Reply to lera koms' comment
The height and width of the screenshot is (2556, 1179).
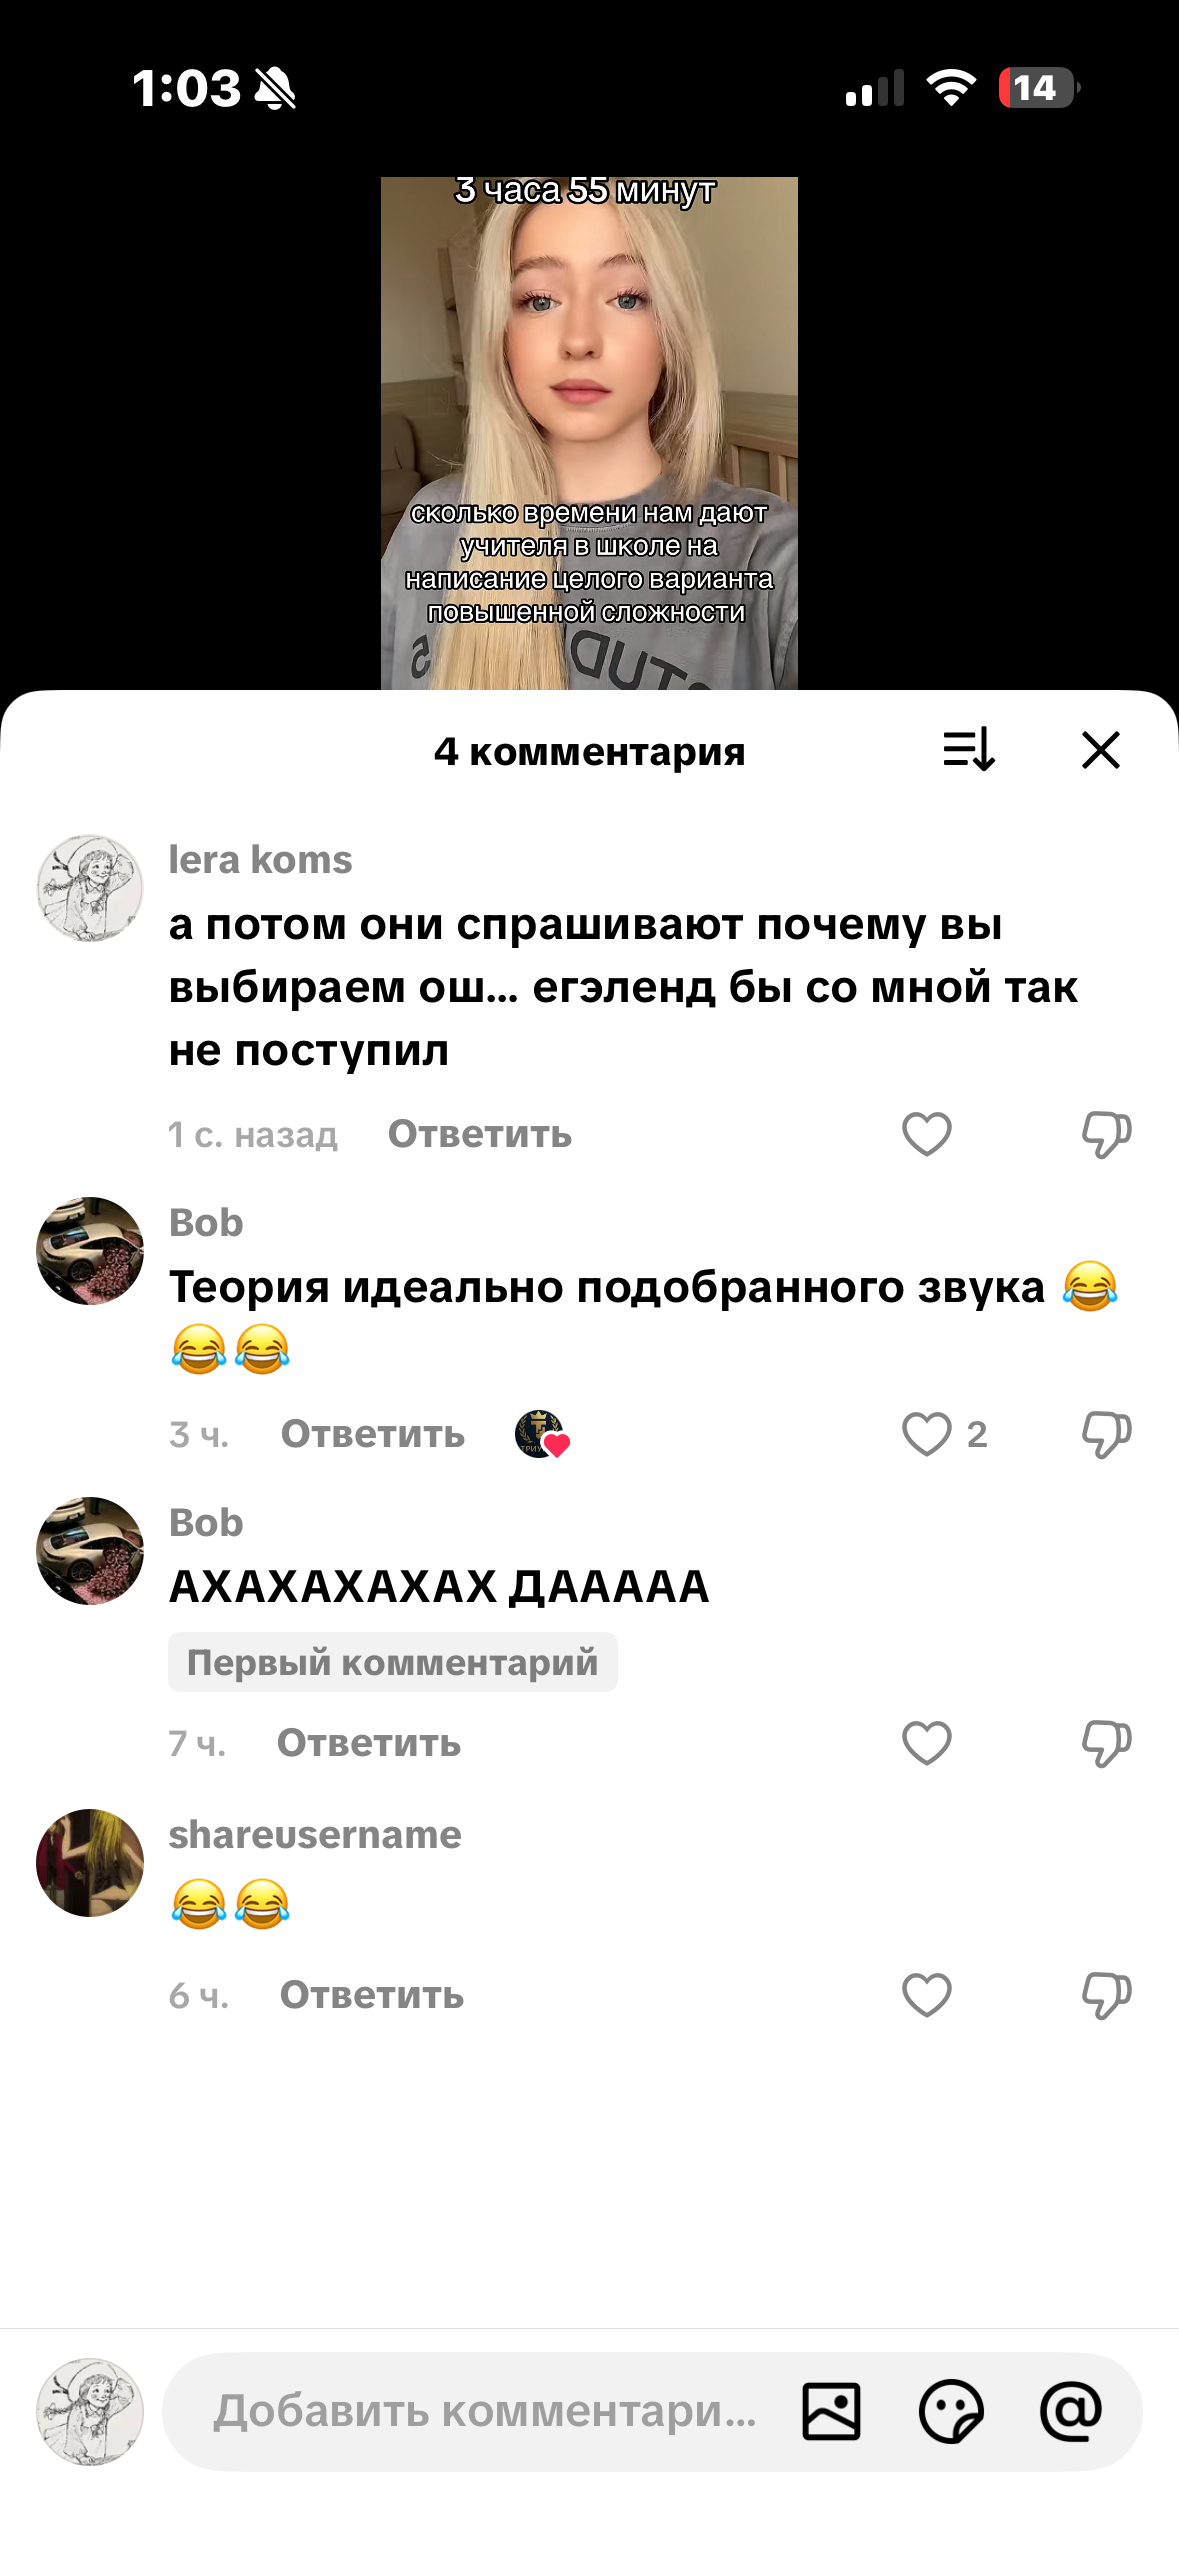pyautogui.click(x=479, y=1133)
